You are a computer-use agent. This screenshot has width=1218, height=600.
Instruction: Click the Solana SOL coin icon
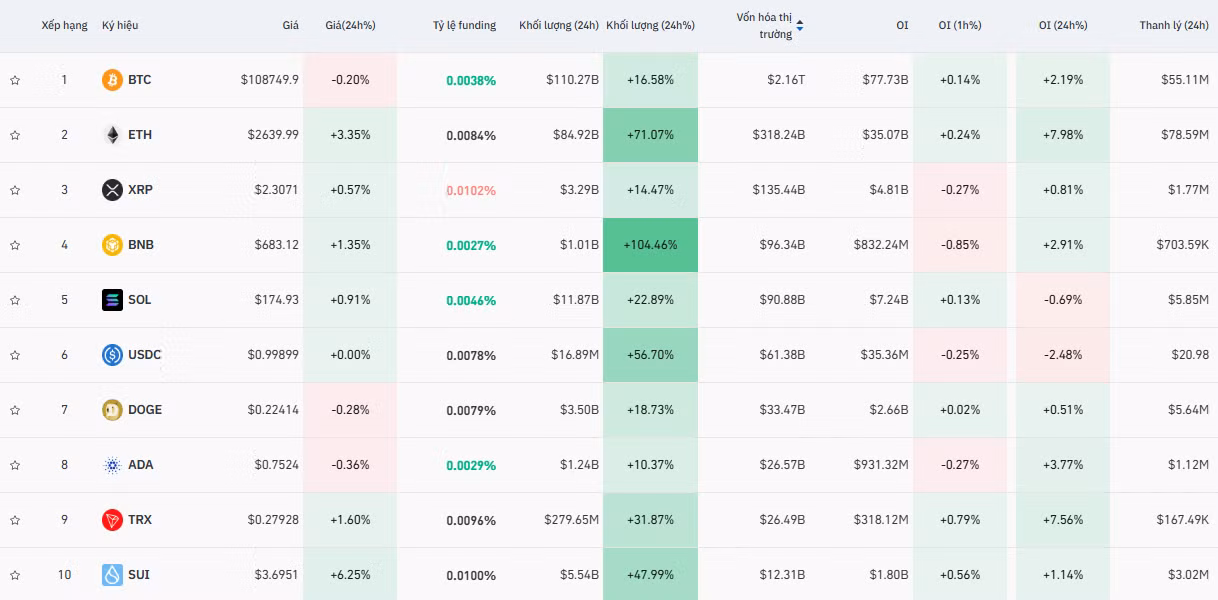click(x=113, y=300)
